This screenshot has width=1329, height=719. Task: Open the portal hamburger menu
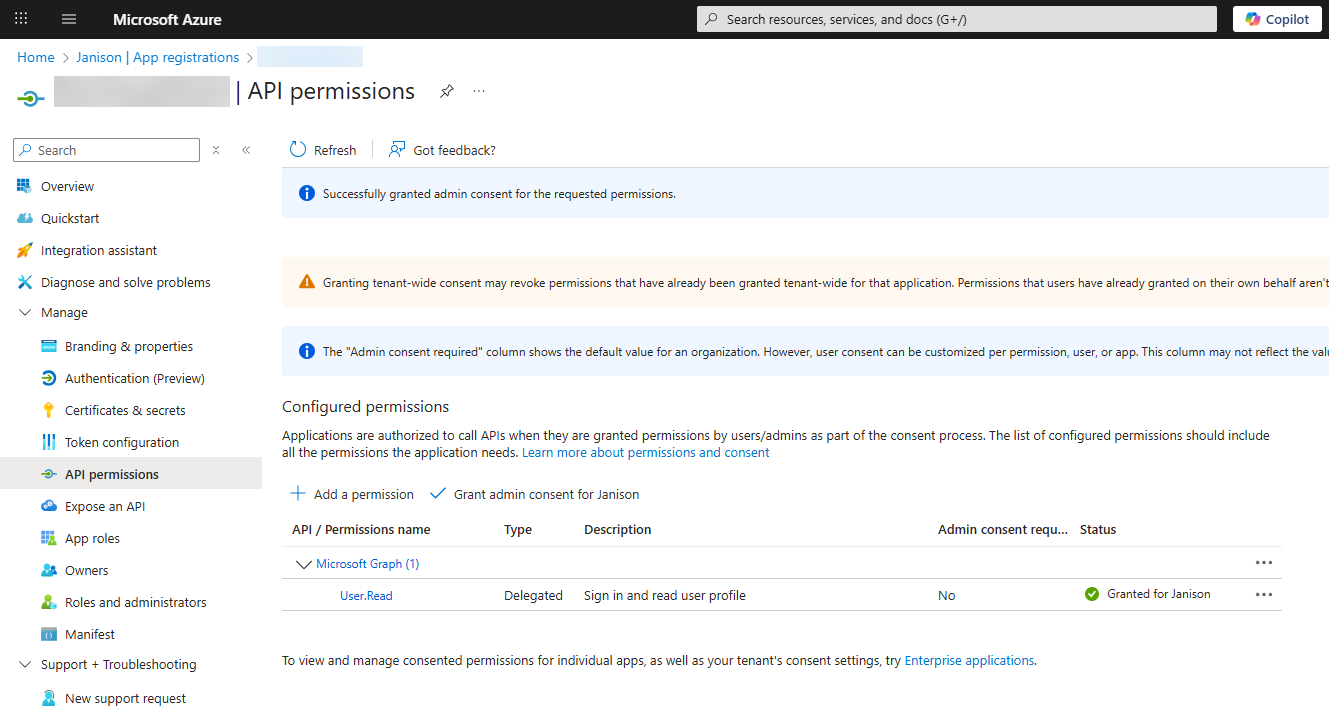69,19
